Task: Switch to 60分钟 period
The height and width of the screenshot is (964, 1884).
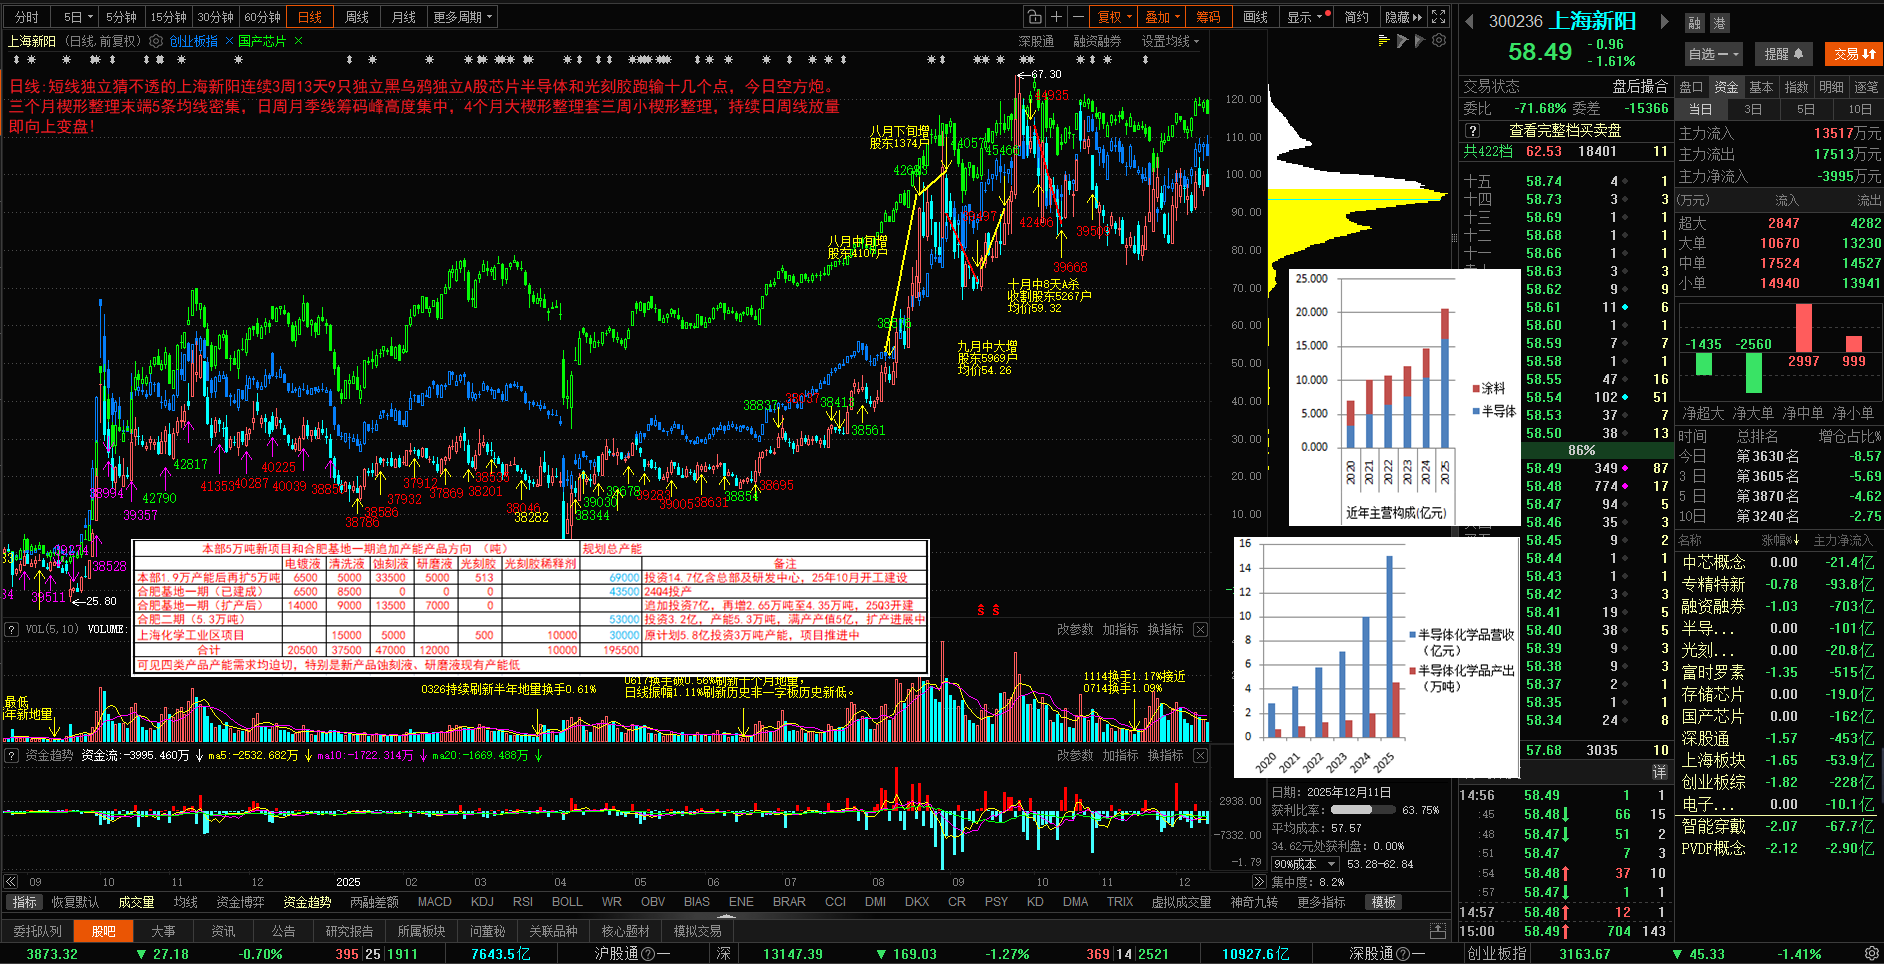Action: 262,17
